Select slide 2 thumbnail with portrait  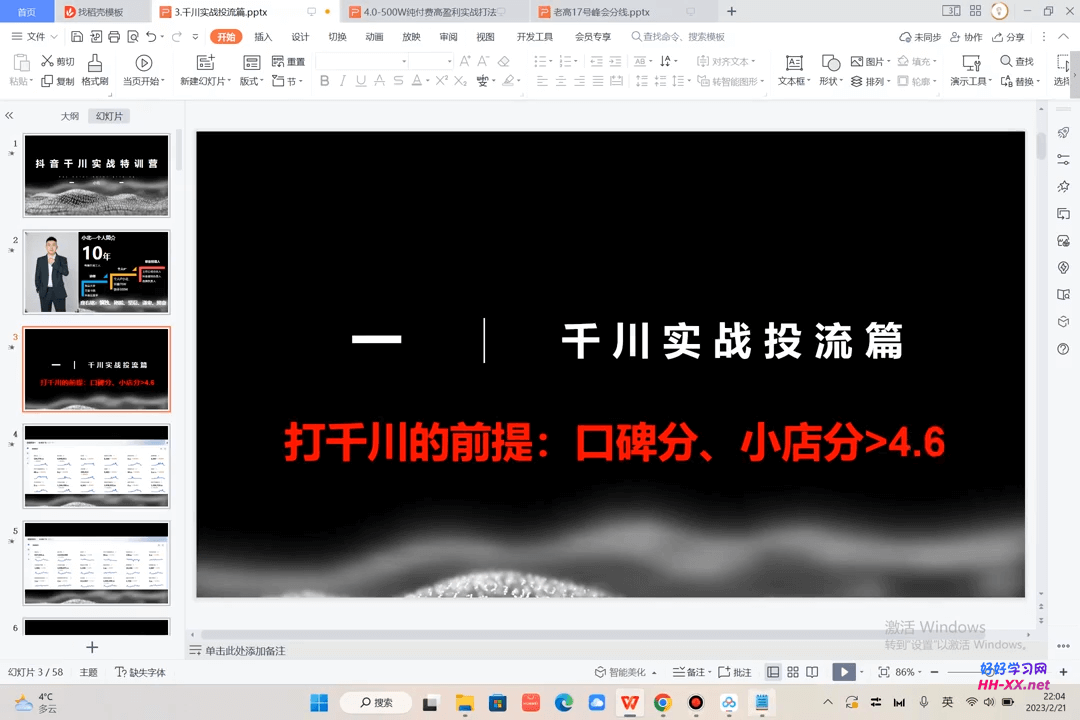tap(96, 272)
